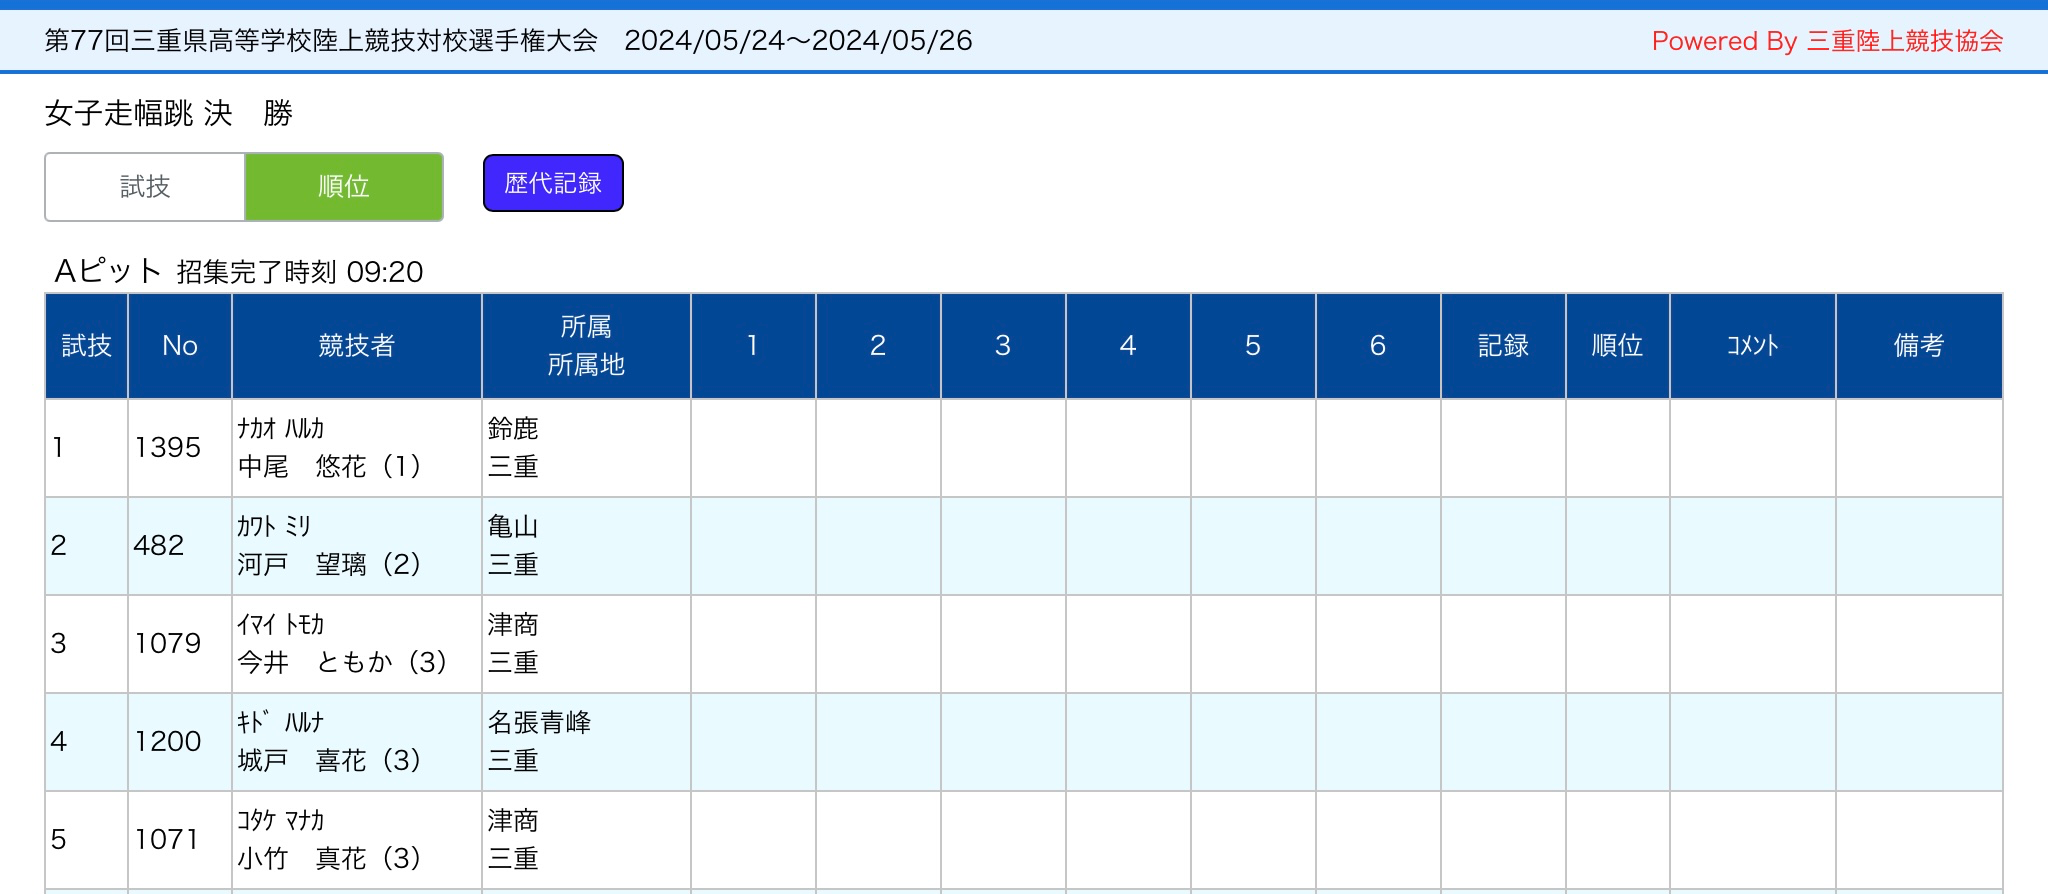Click the 備考 column header
2048x894 pixels.
1918,346
